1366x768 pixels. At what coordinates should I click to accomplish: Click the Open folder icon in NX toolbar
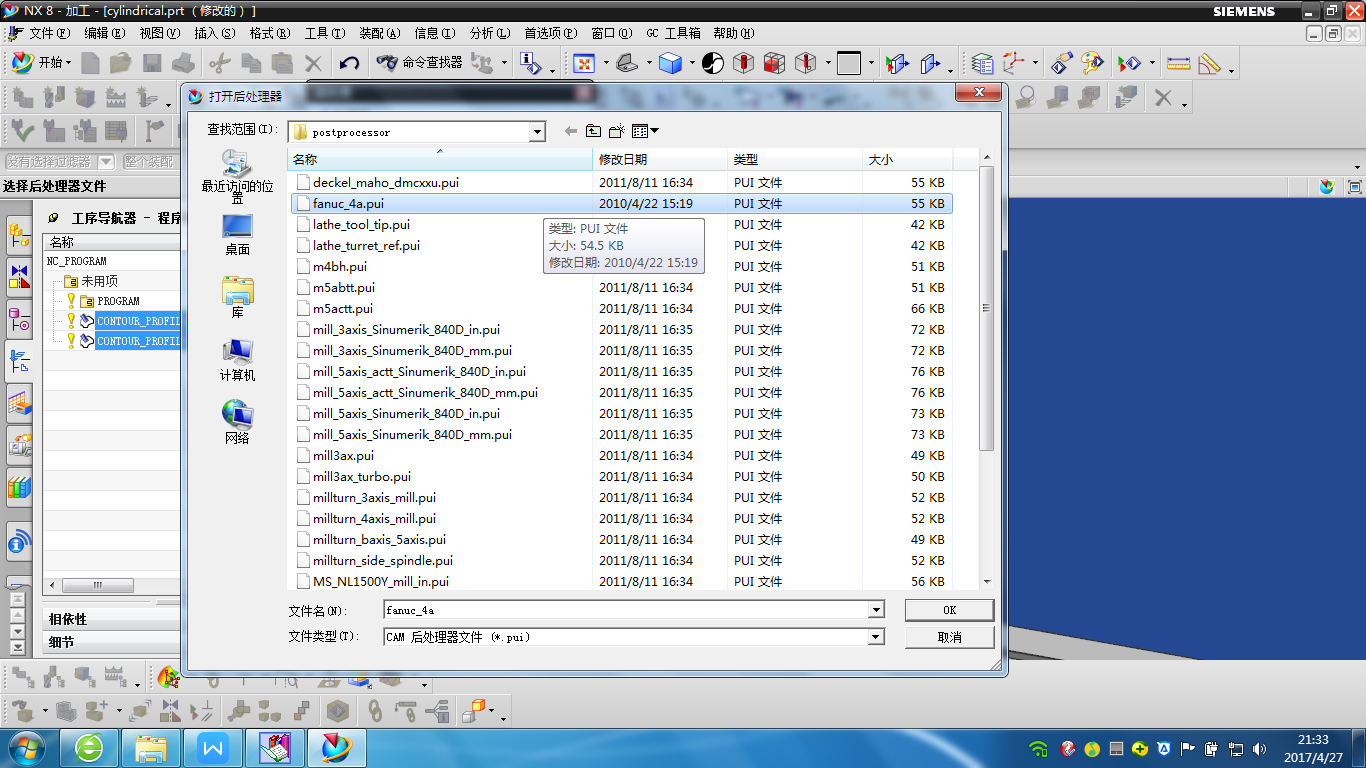(x=121, y=63)
